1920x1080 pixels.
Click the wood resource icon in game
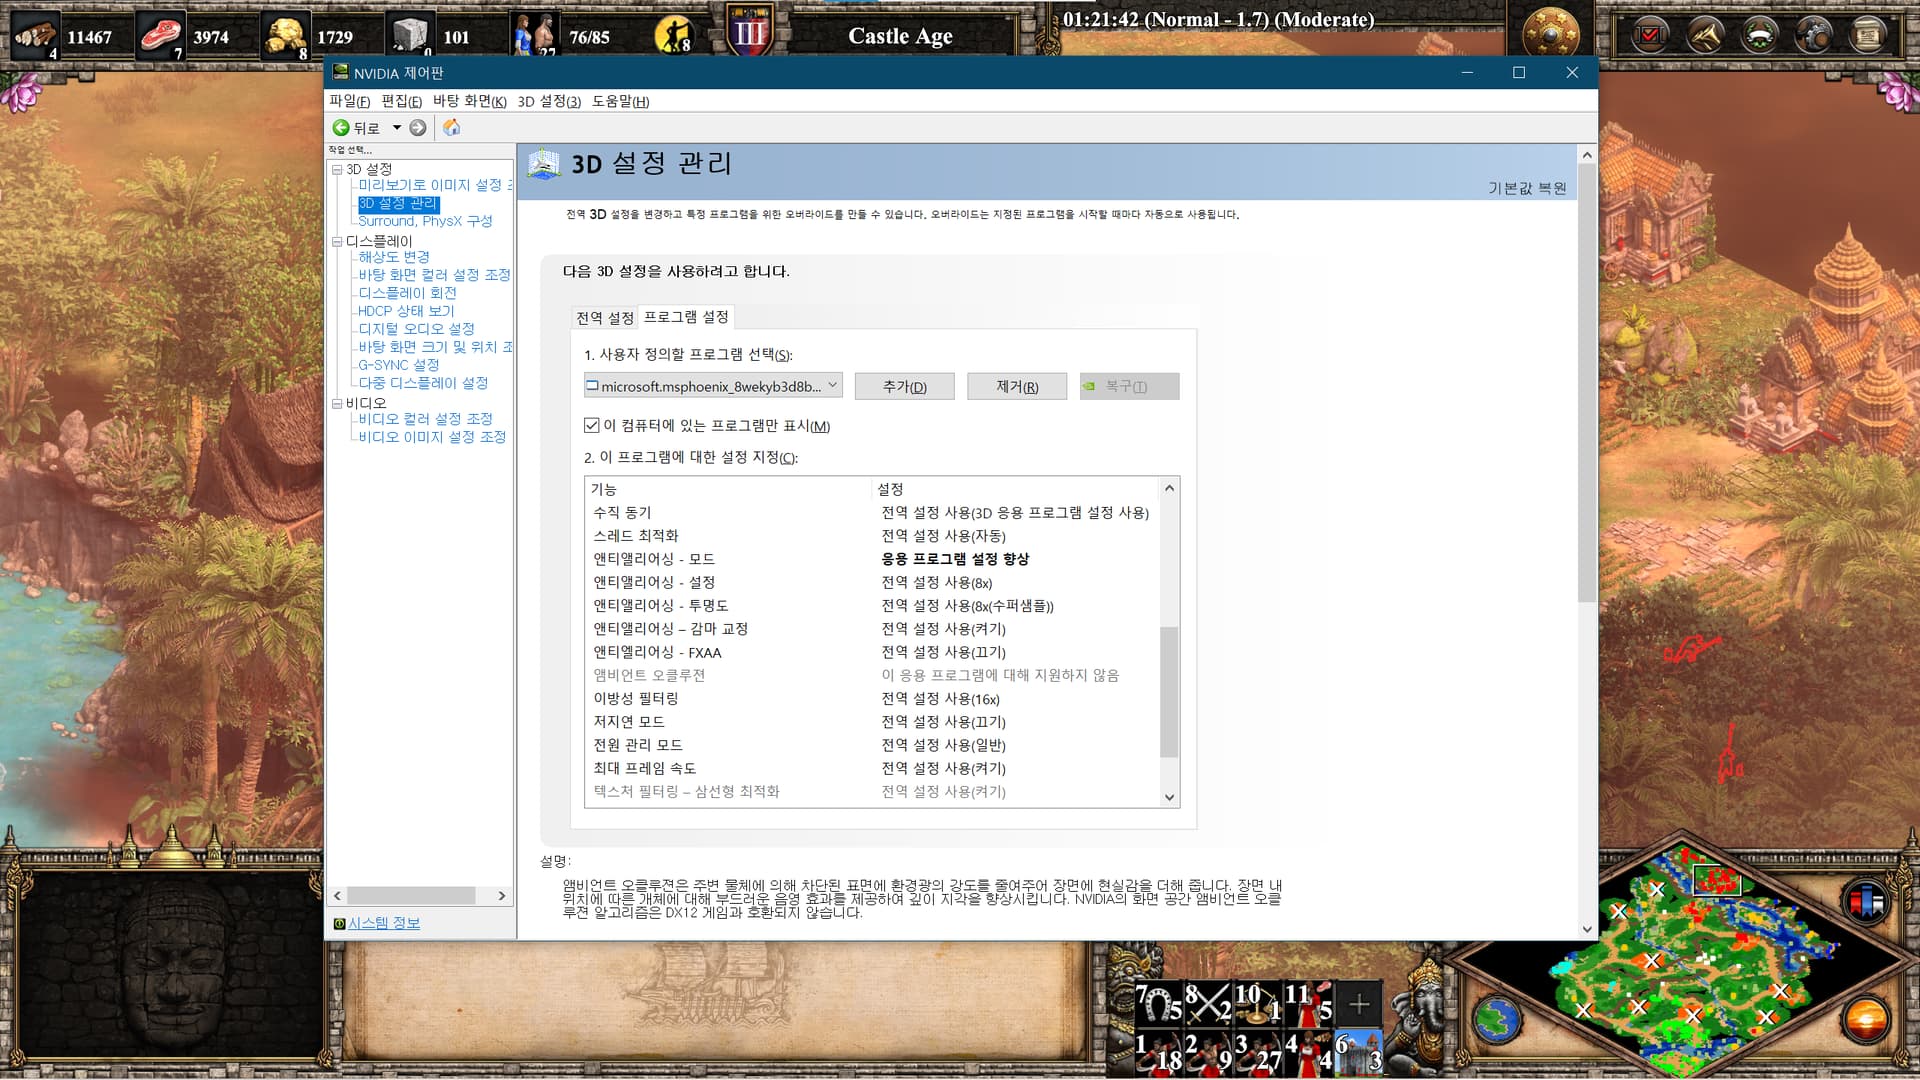point(36,35)
